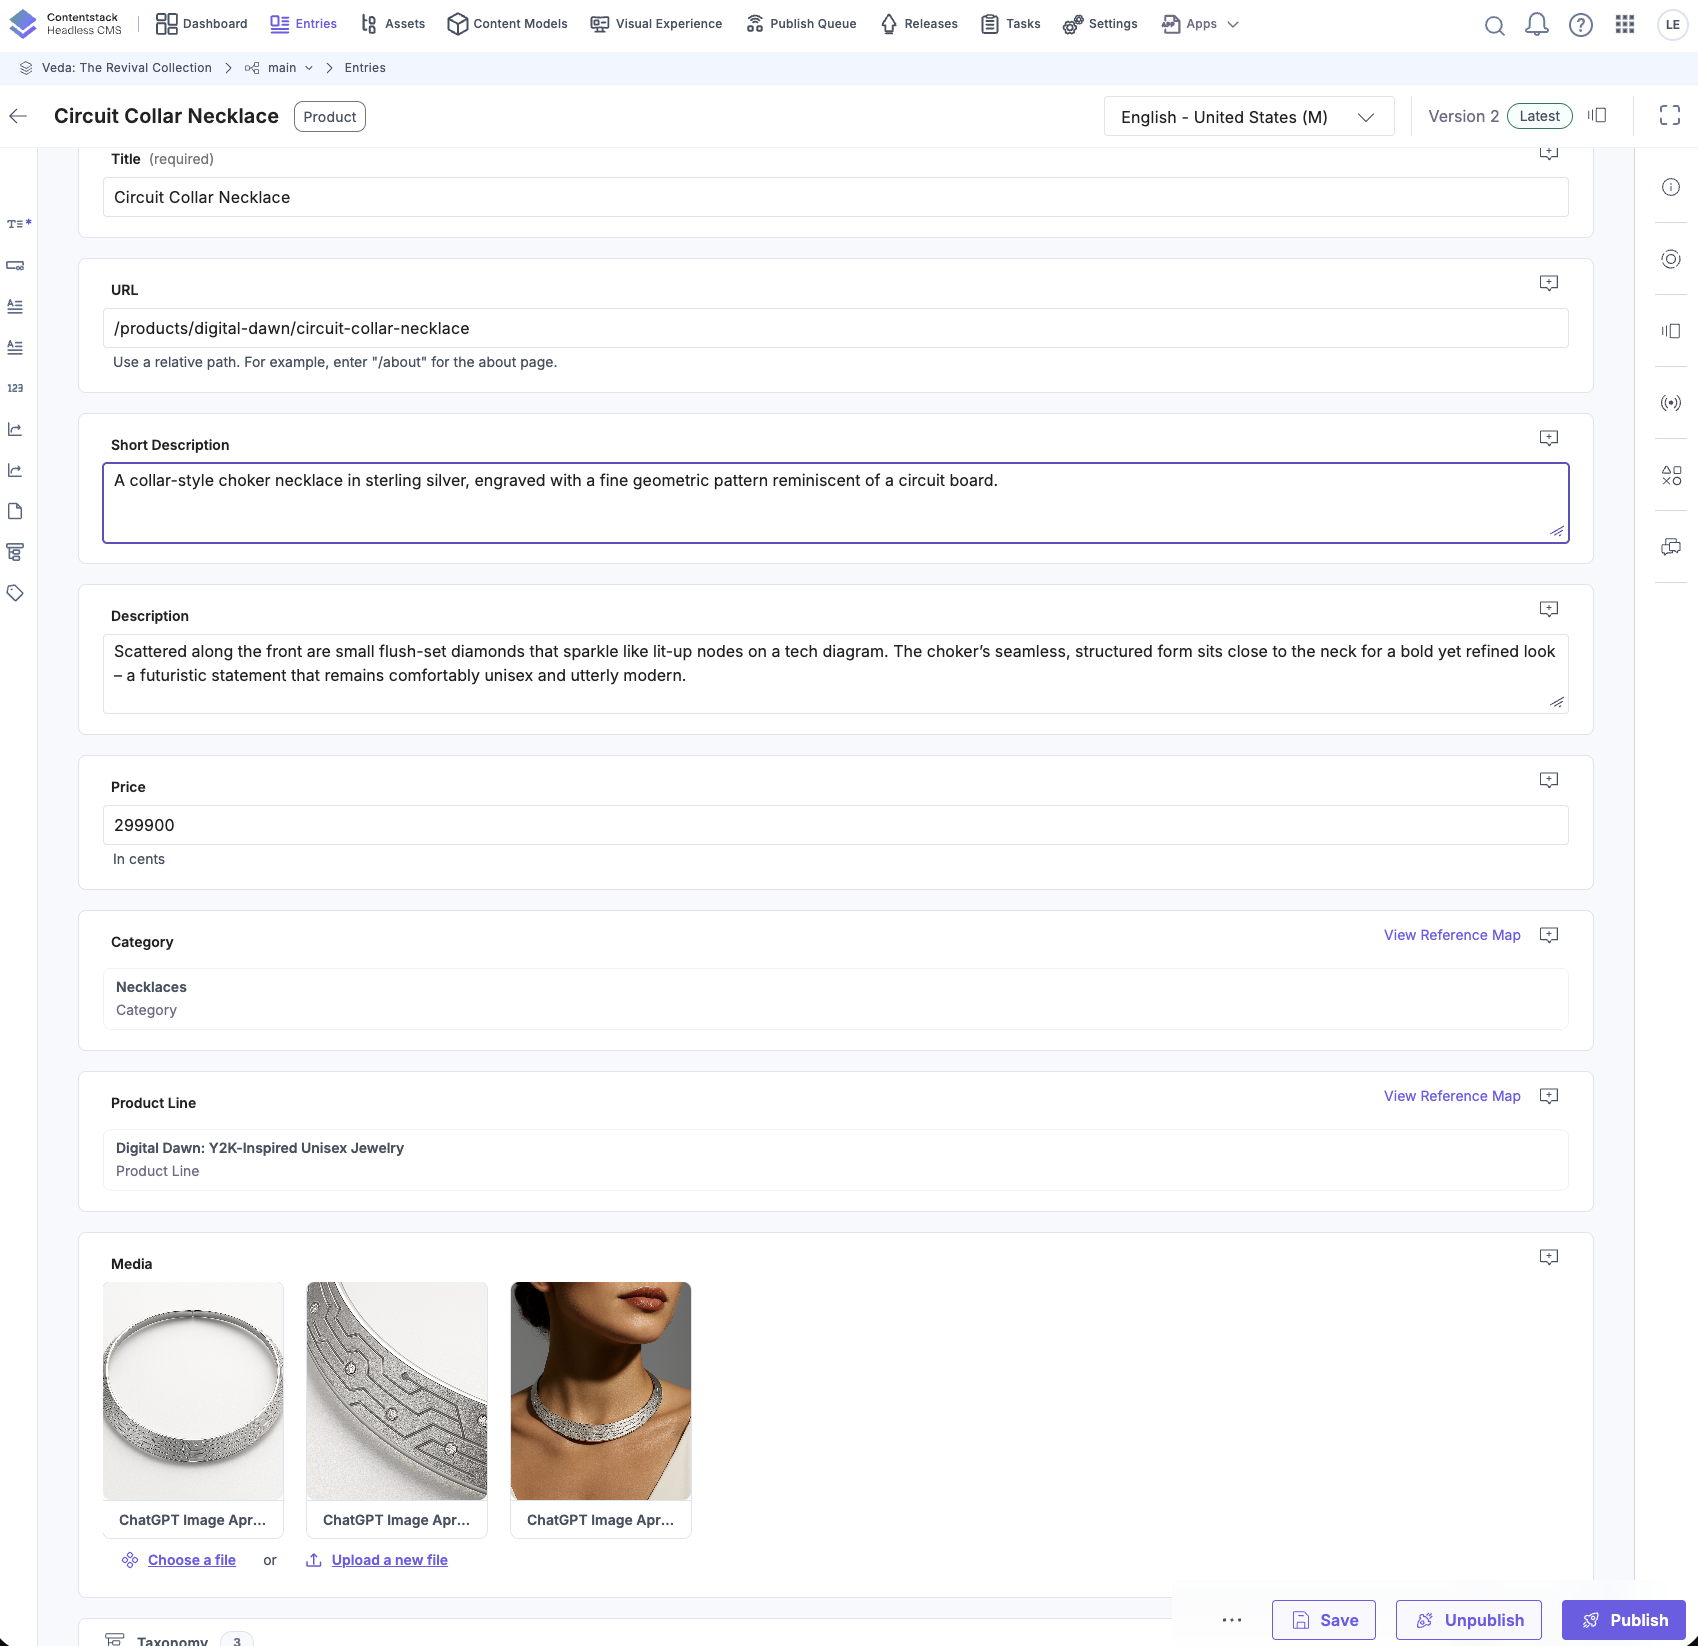The image size is (1698, 1646).
Task: Click into the URL input field
Action: 836,328
